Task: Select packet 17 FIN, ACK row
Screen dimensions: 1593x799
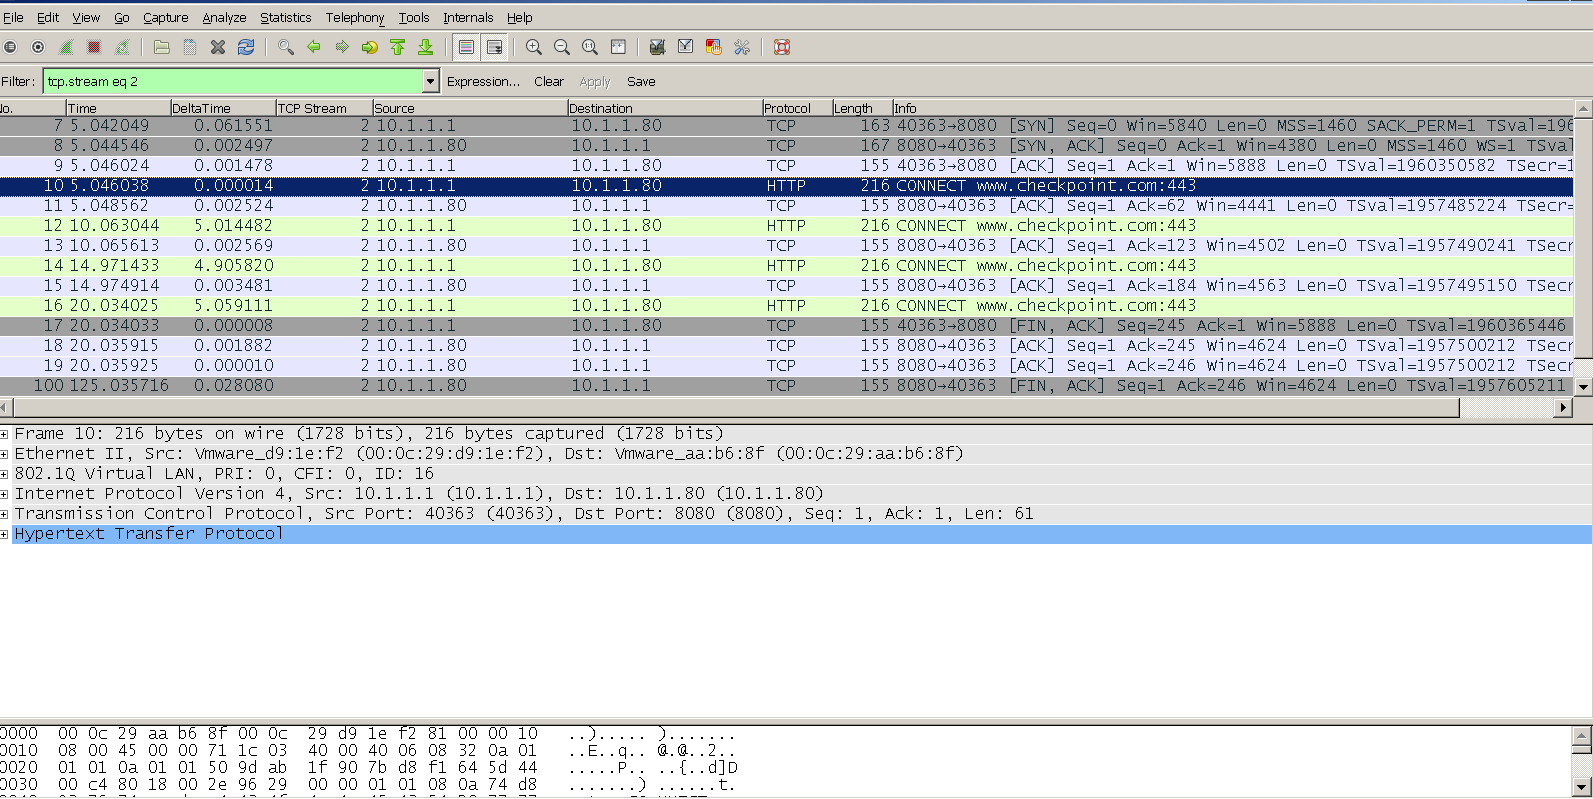Action: click(786, 326)
